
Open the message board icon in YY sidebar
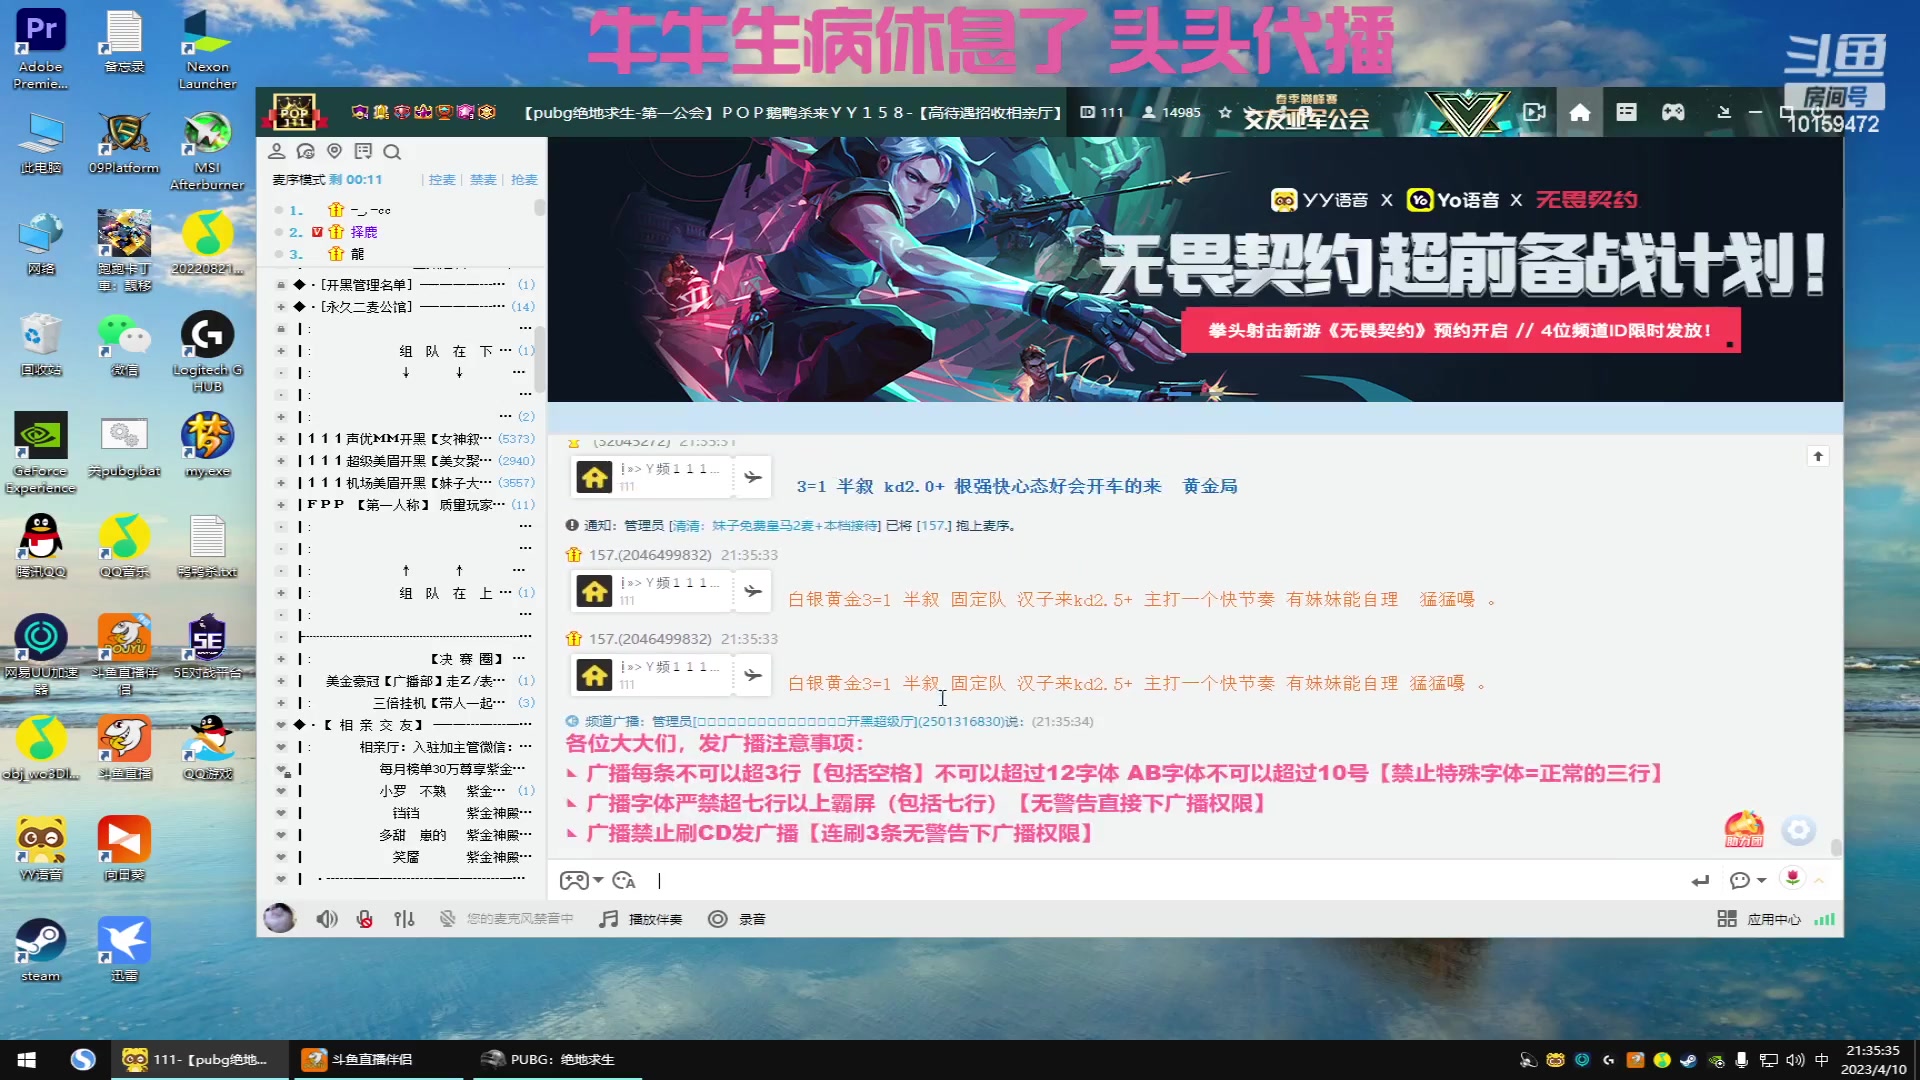363,151
